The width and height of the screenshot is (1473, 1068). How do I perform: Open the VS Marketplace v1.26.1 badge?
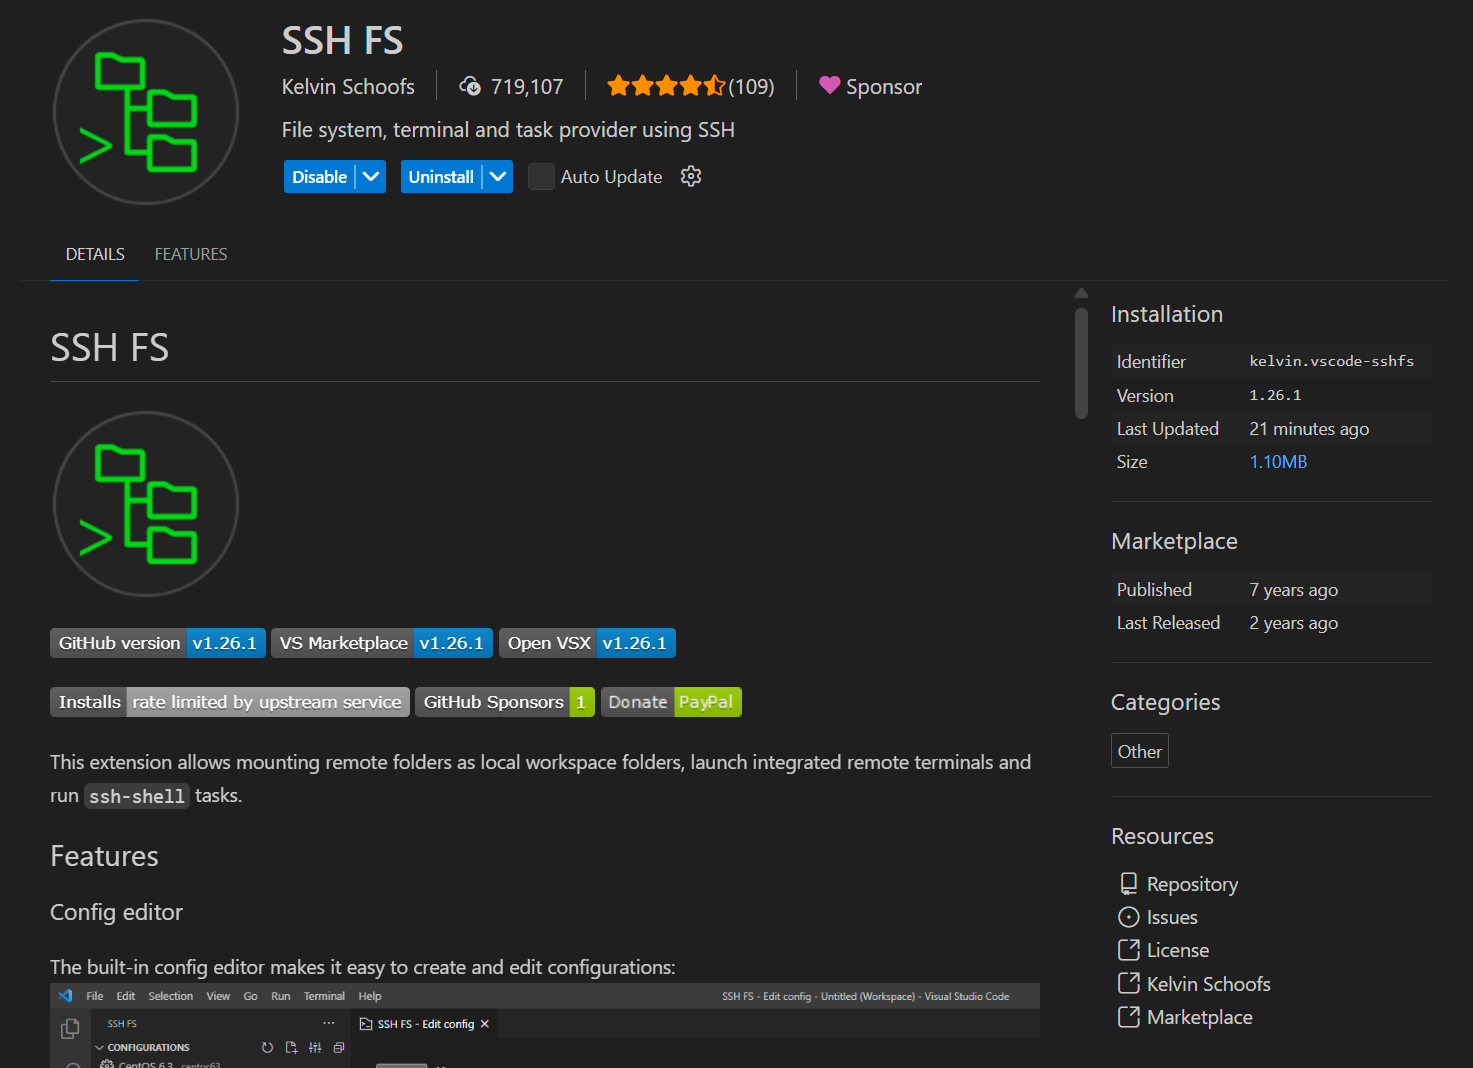[x=382, y=643]
